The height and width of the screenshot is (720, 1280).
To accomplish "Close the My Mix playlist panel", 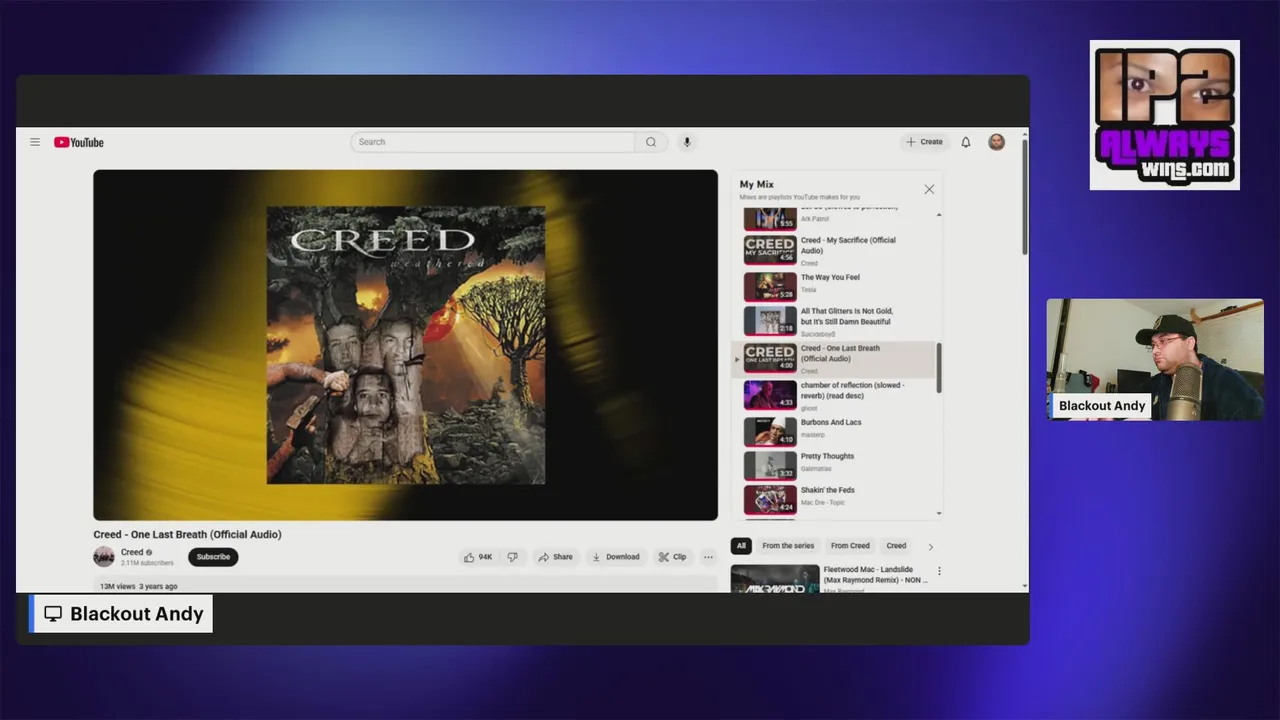I will tap(929, 189).
